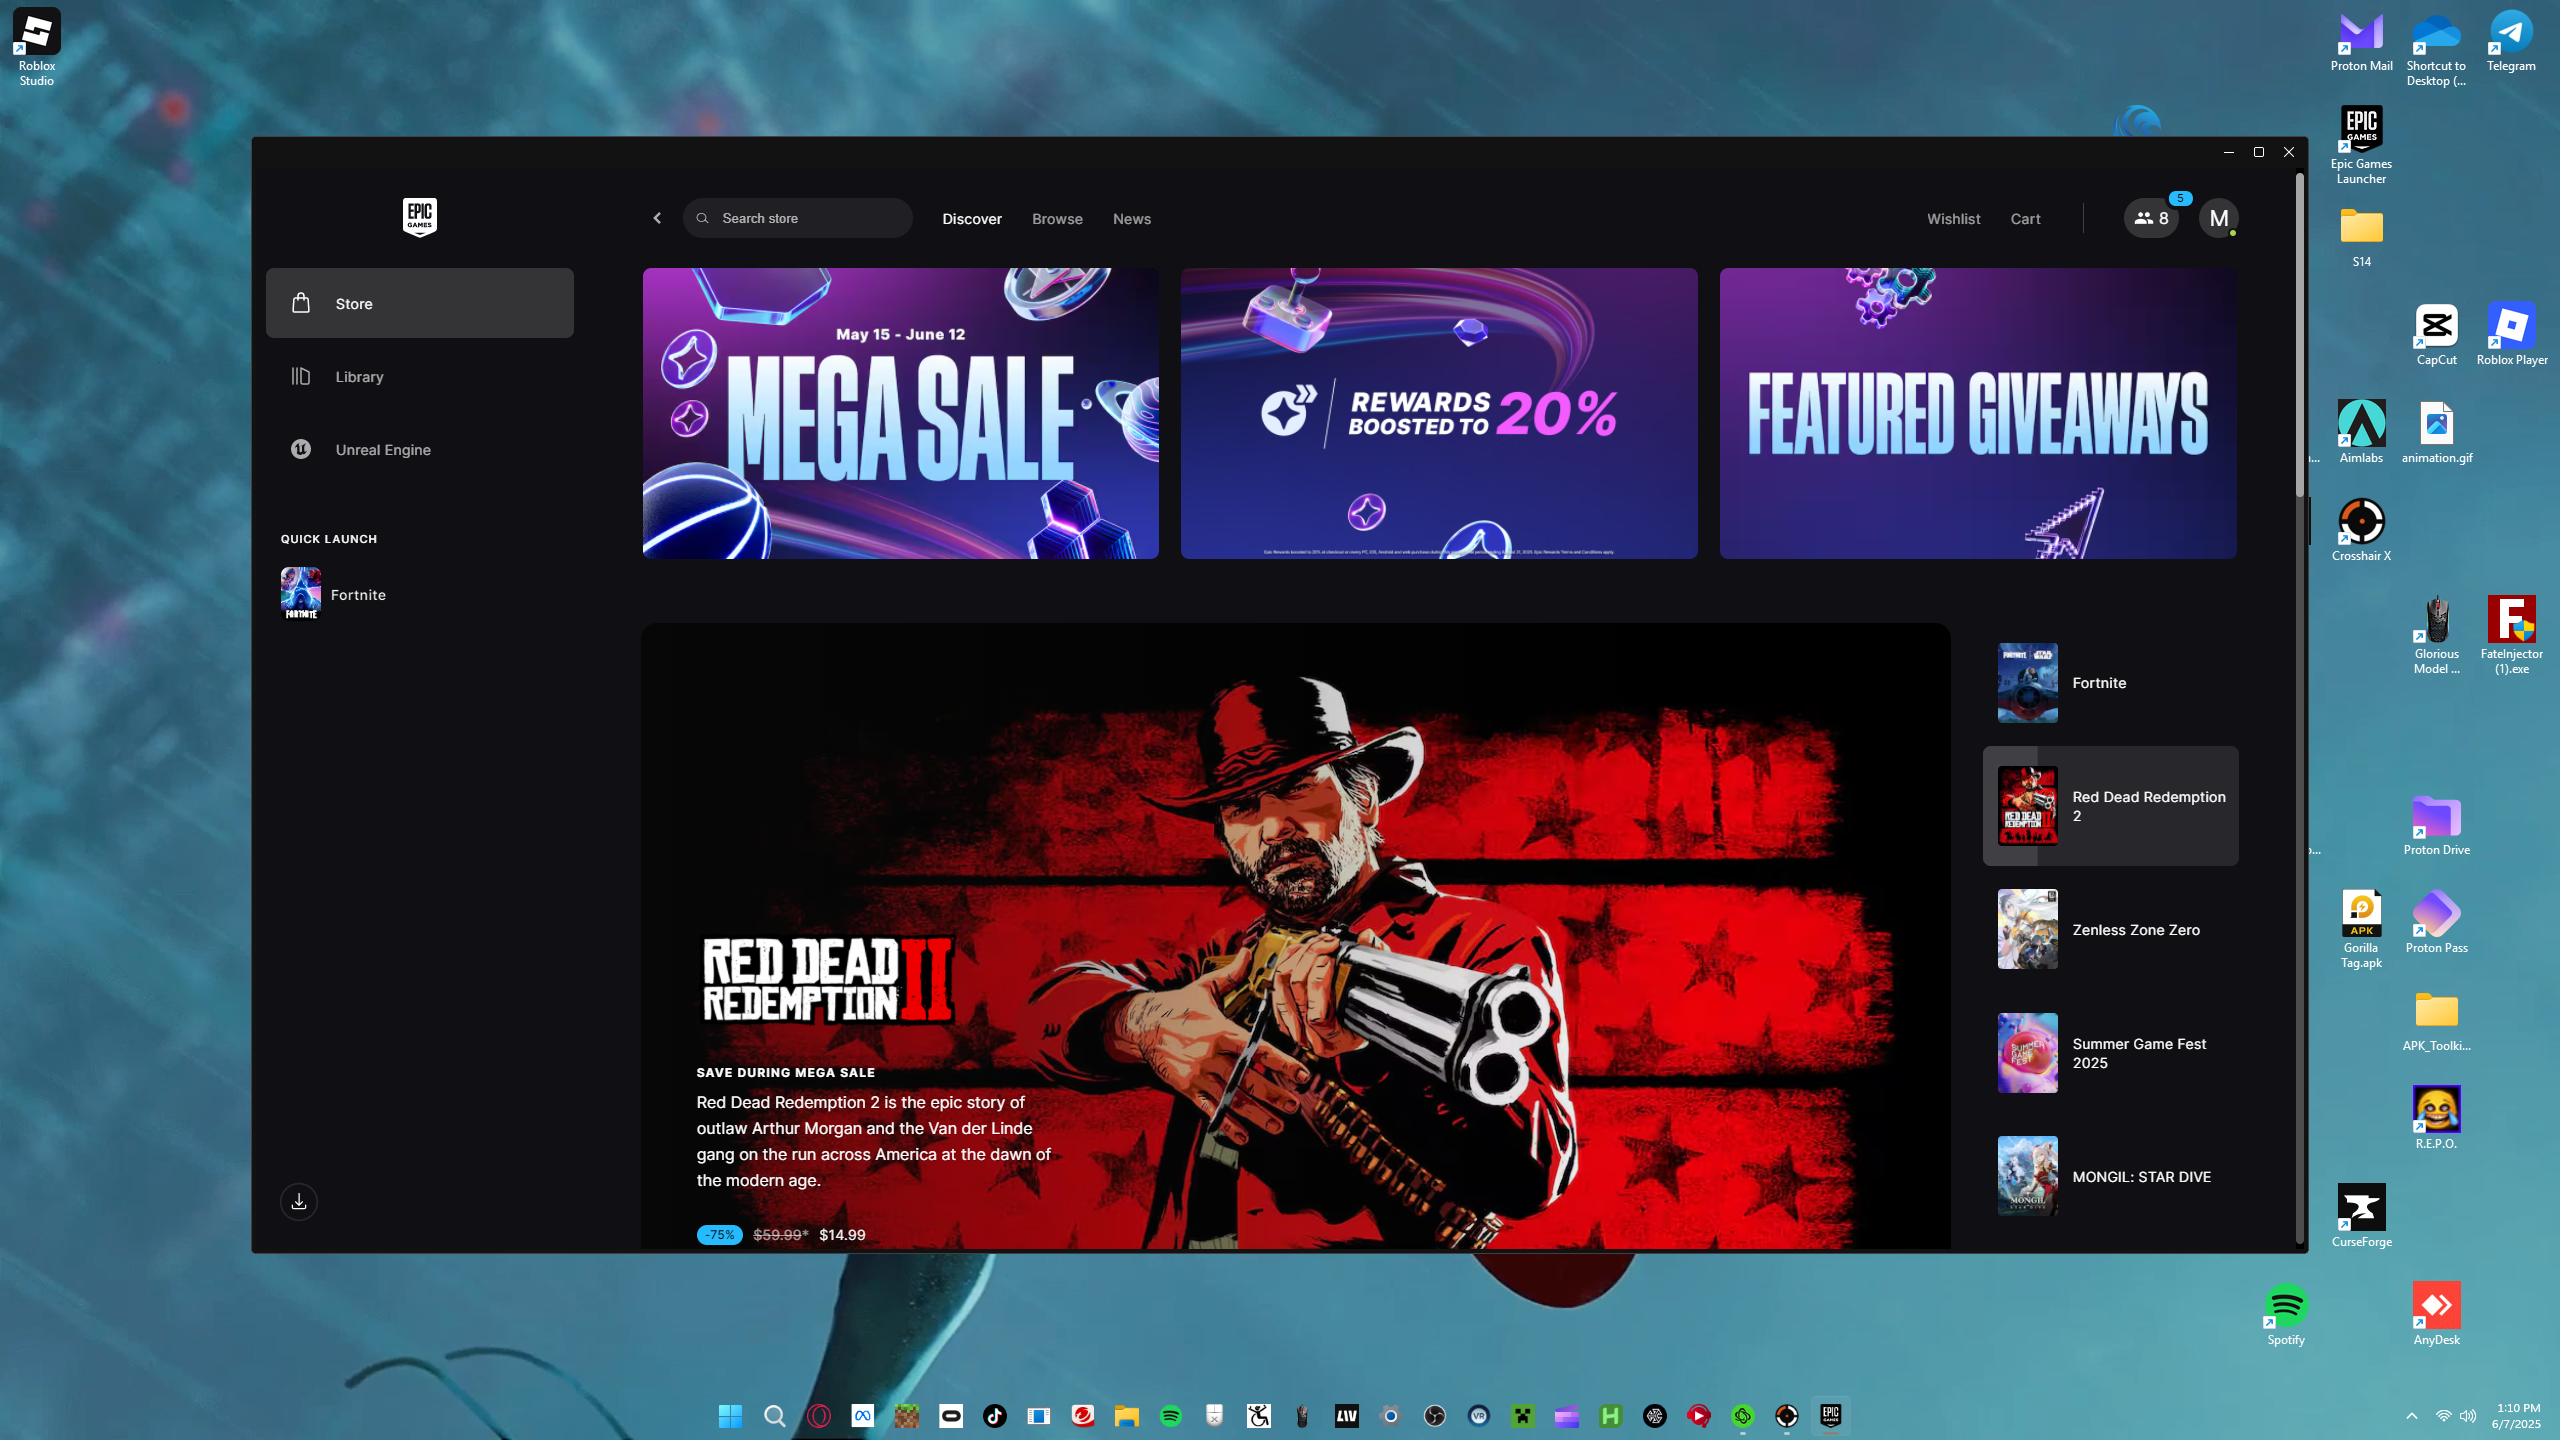Go to Library in sidebar
The image size is (2560, 1440).
click(359, 377)
